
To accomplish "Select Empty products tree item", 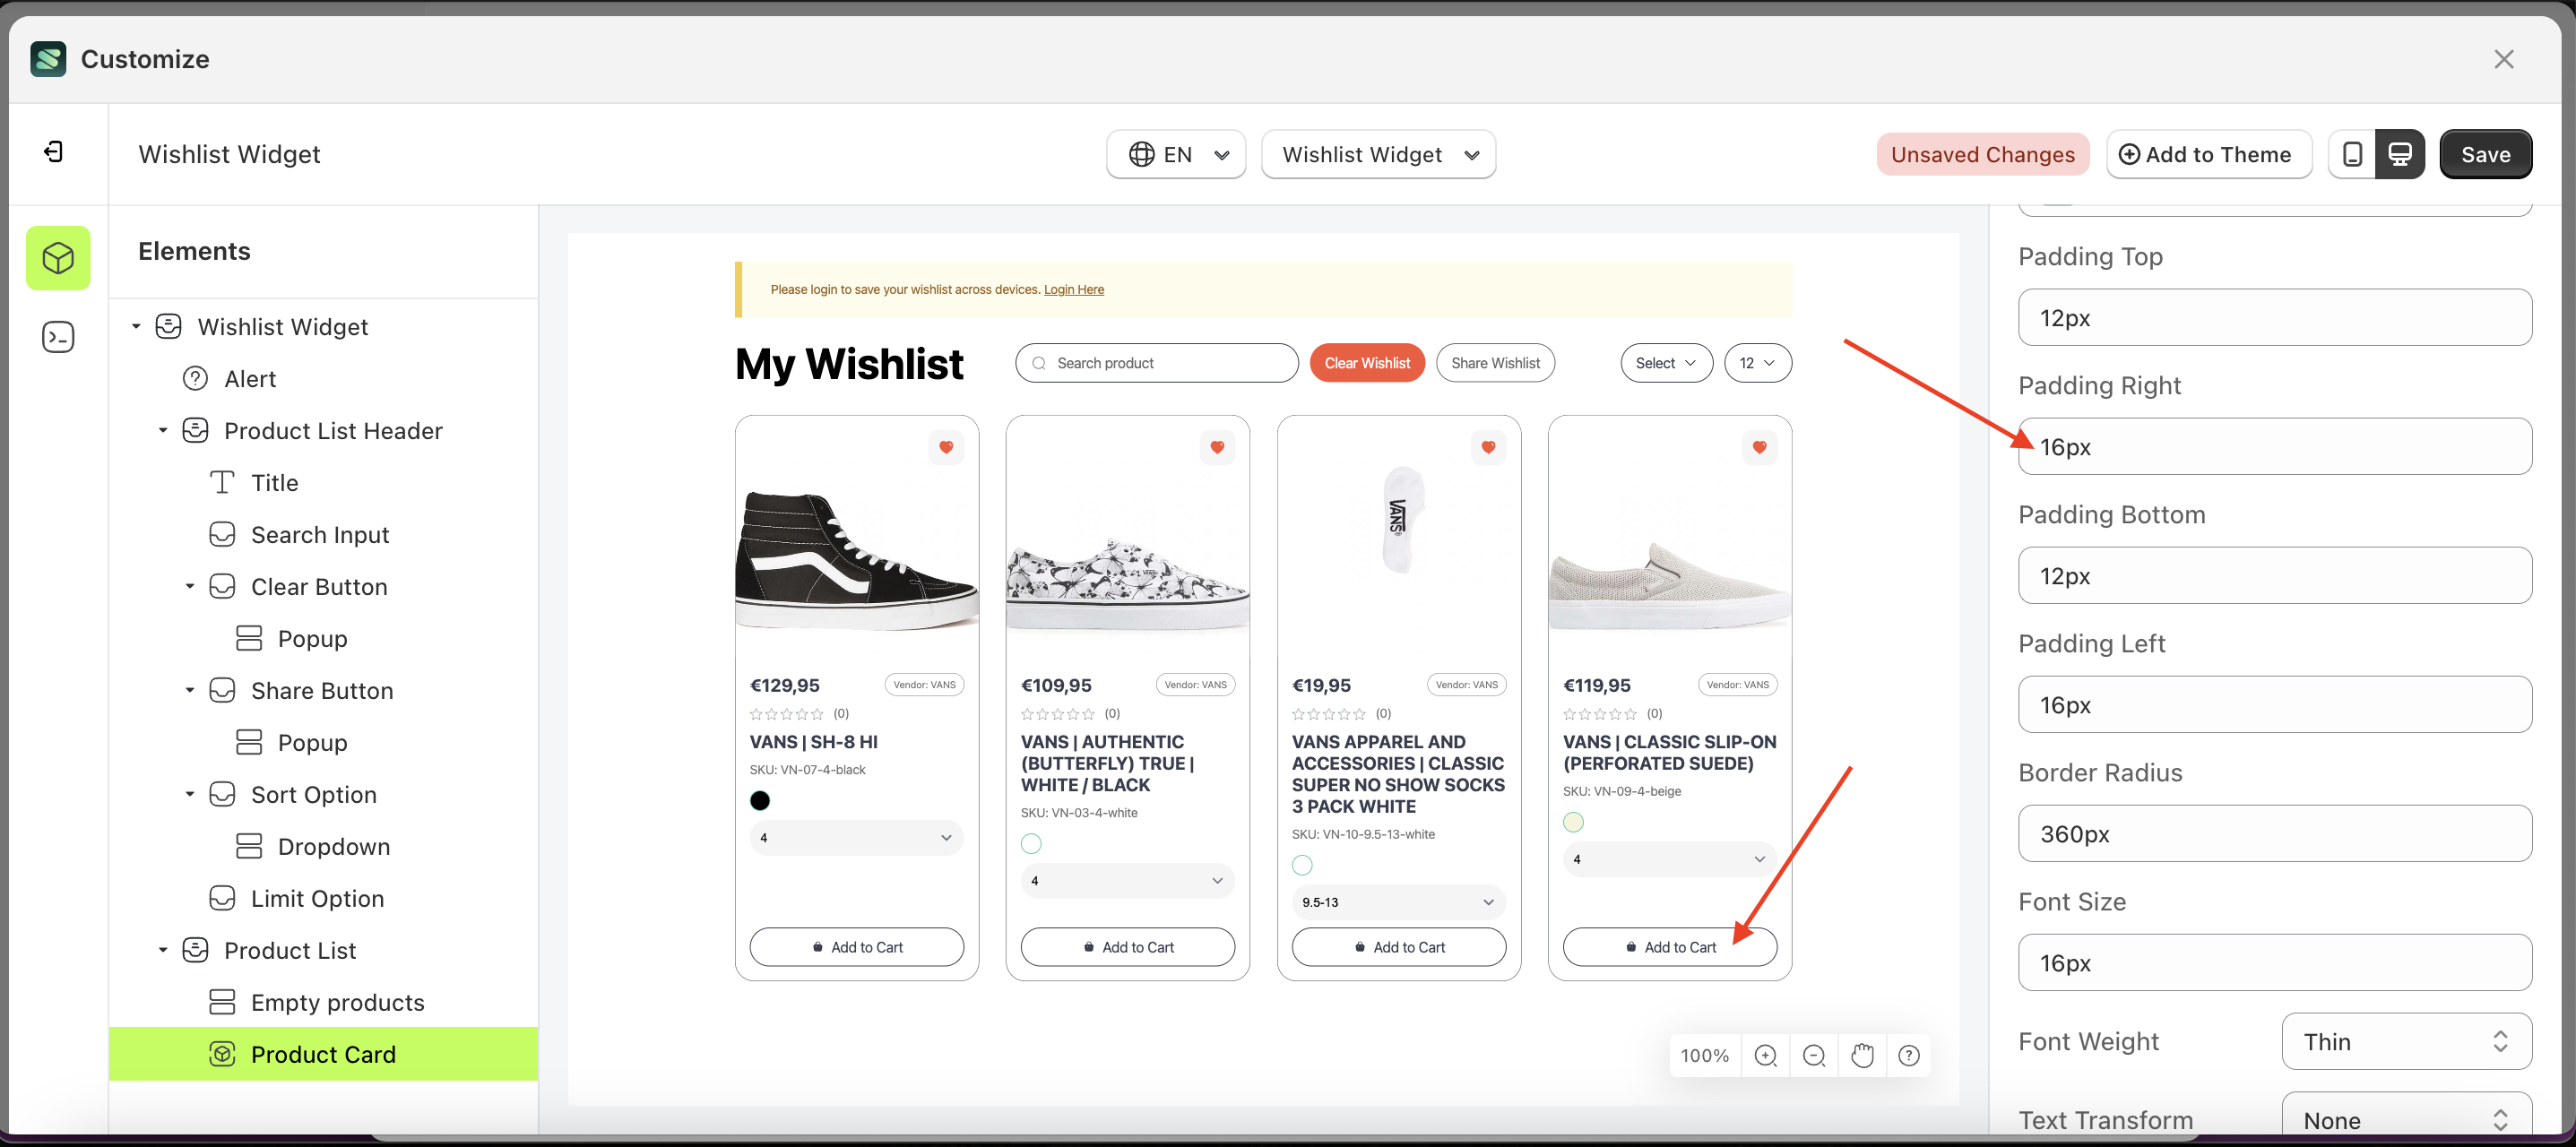I will tap(337, 1002).
